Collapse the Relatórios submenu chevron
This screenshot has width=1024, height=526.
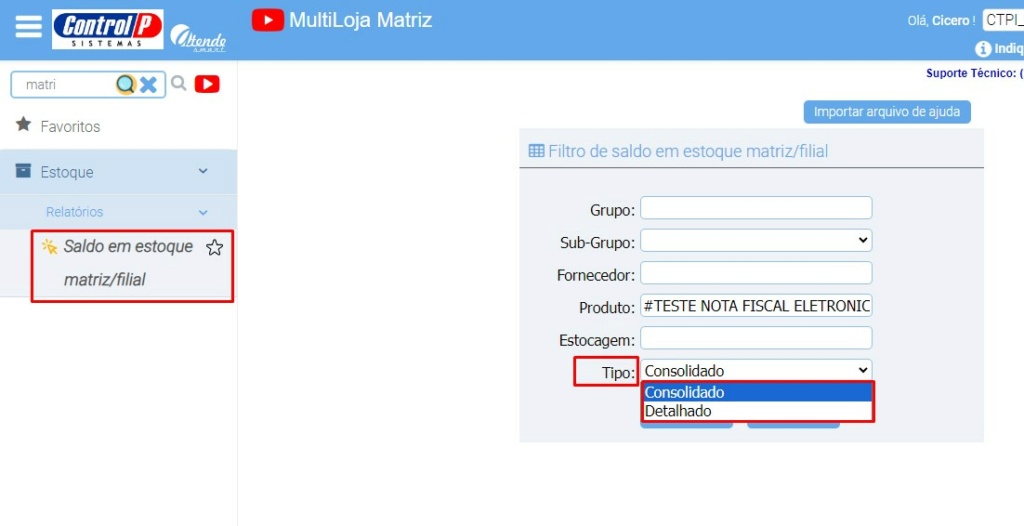click(x=203, y=212)
